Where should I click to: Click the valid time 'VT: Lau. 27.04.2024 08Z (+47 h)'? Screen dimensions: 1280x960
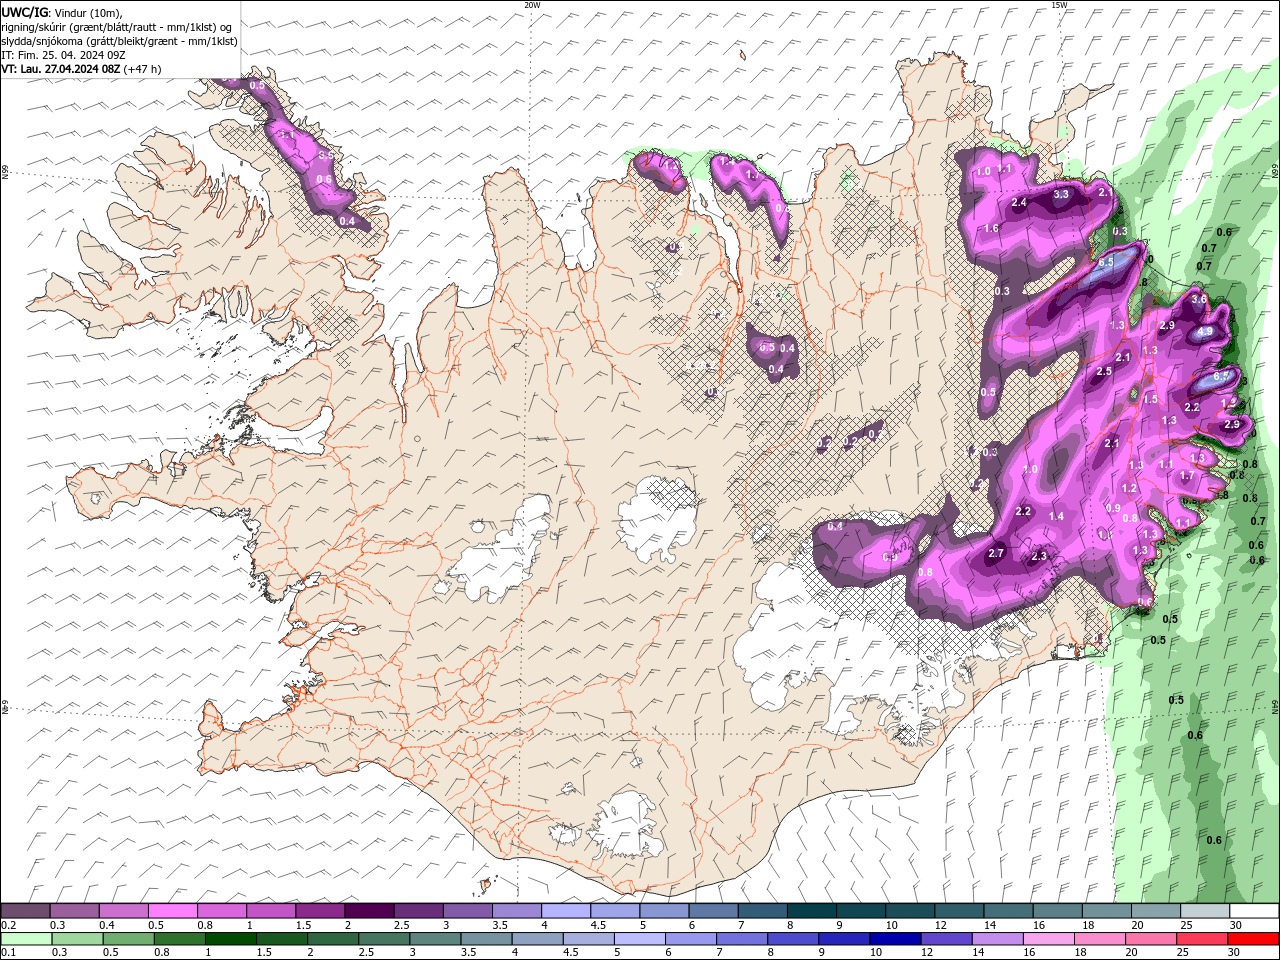81,69
